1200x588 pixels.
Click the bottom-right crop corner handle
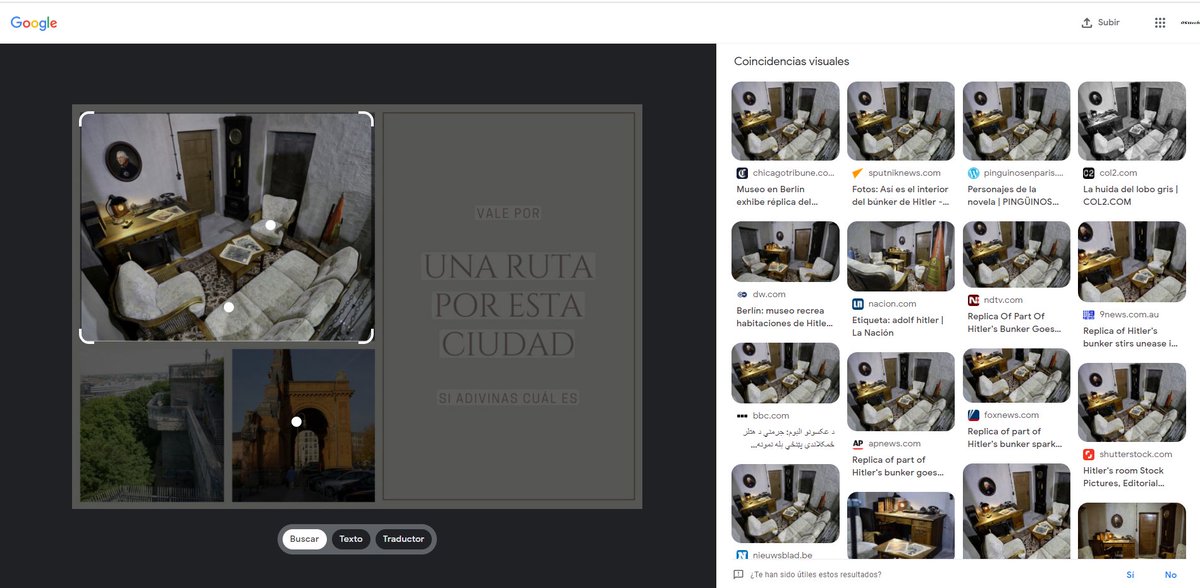[x=367, y=337]
